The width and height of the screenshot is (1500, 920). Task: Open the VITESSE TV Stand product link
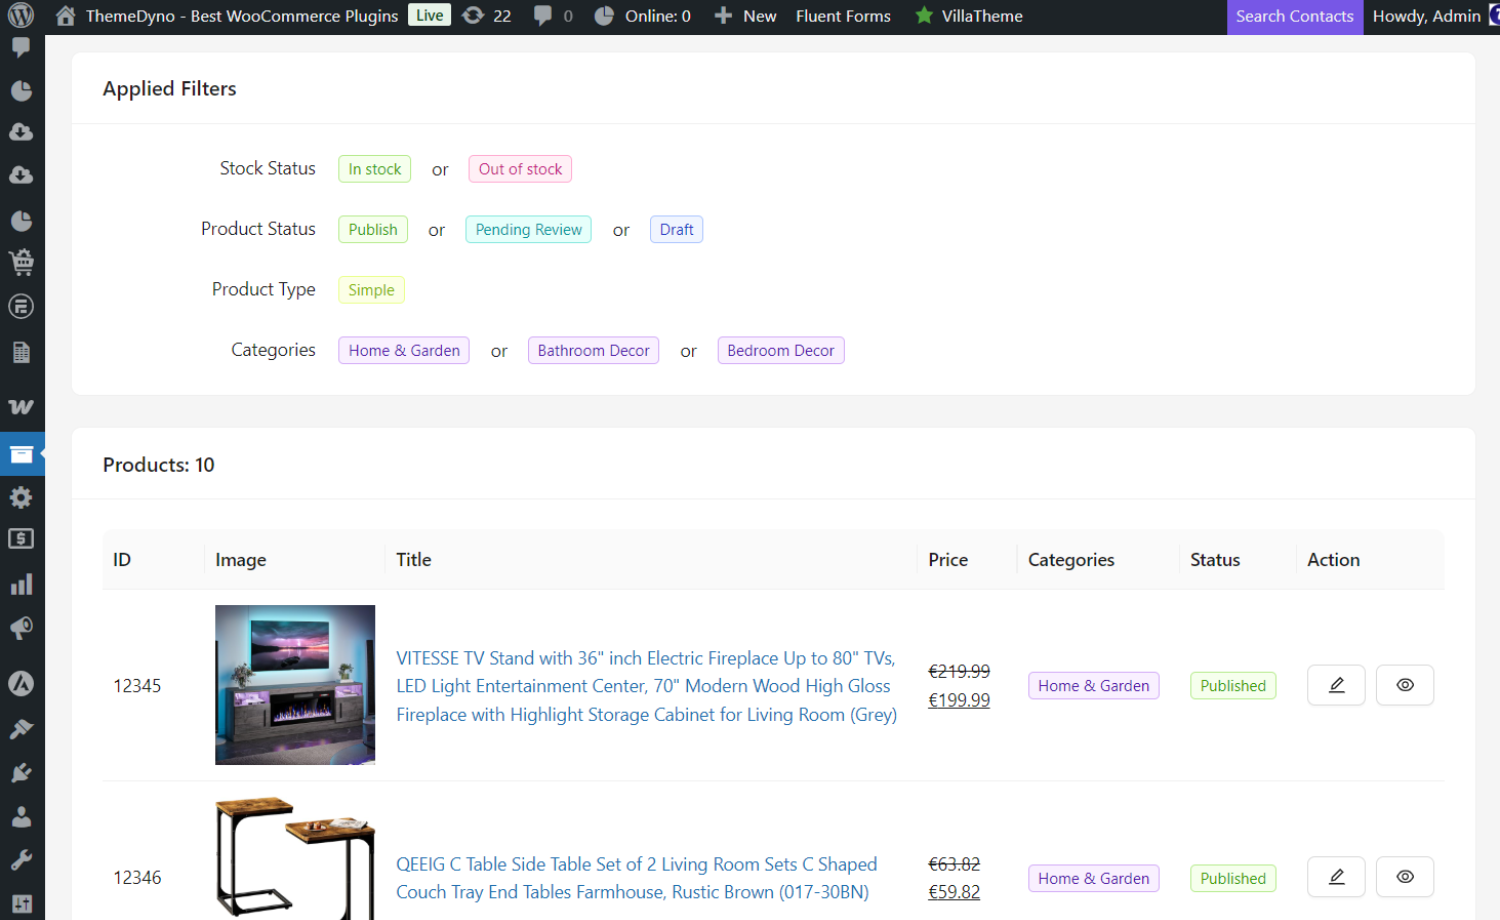pos(646,686)
